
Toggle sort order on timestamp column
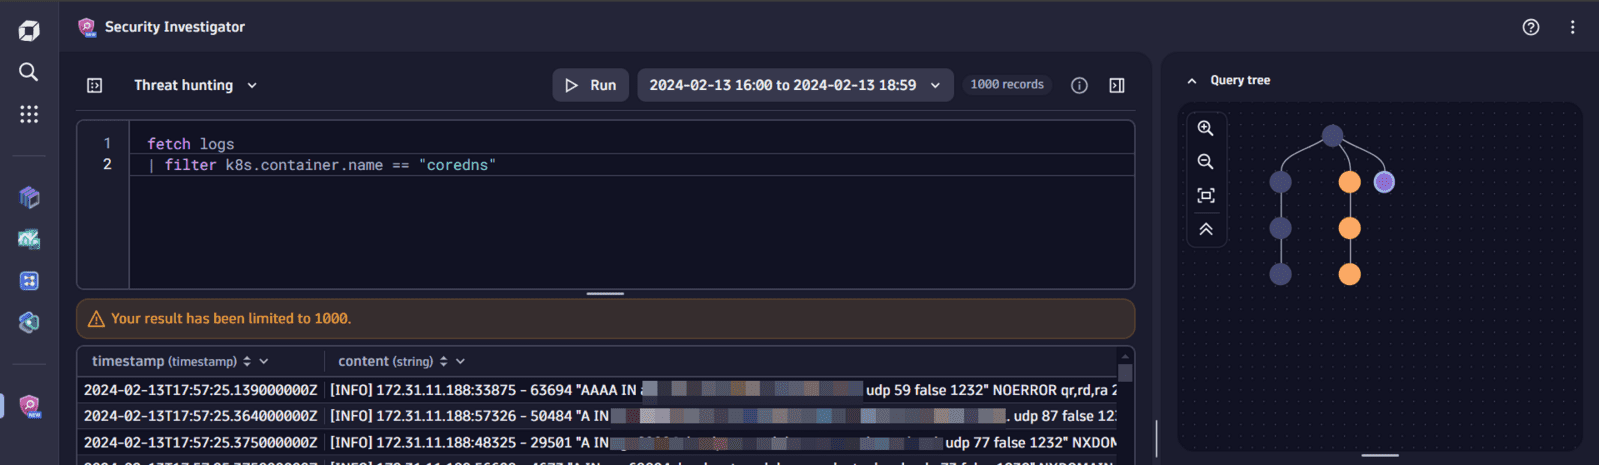coord(247,361)
